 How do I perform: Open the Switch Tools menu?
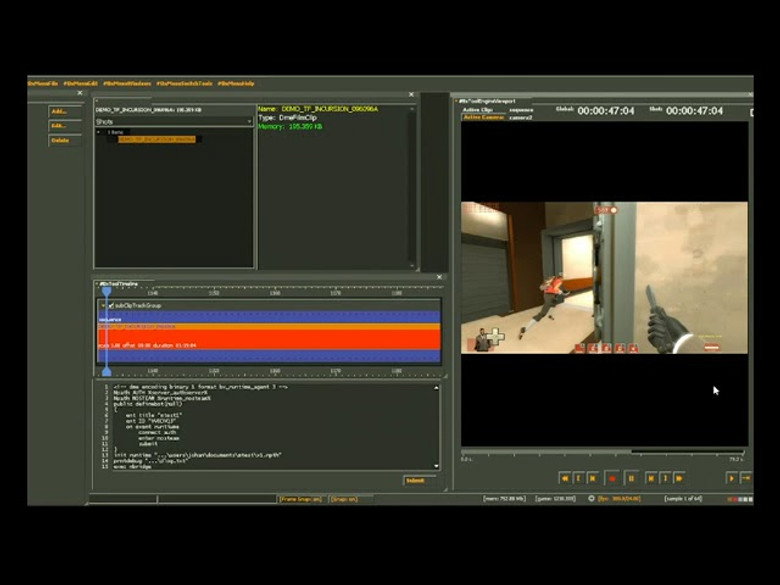(185, 84)
